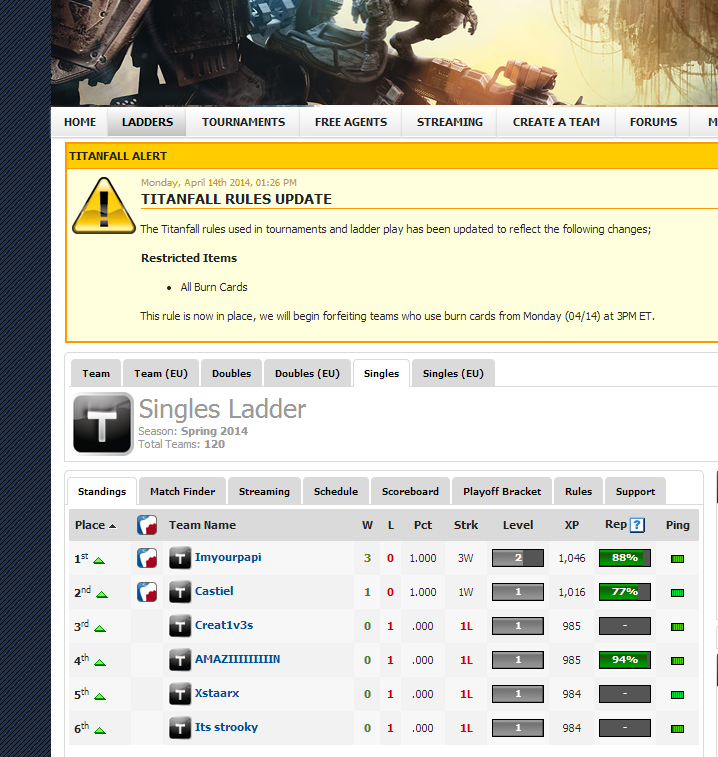Open the Scoreboard tab
This screenshot has height=757, width=718.
pos(410,491)
